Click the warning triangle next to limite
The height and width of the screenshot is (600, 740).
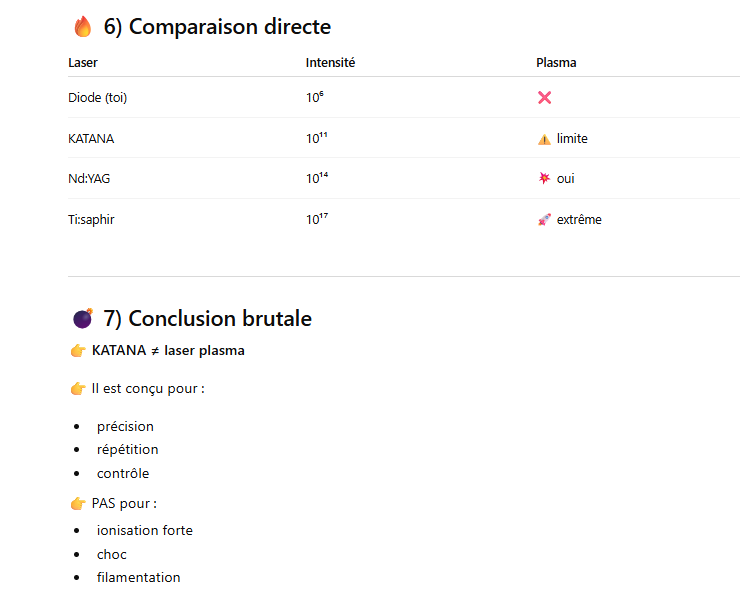tap(544, 139)
